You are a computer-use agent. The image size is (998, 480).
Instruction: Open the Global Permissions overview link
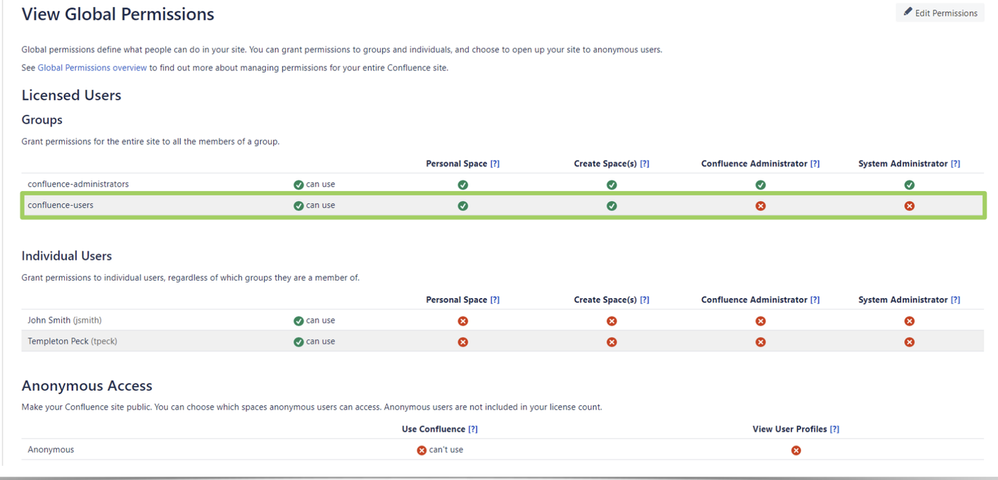tap(92, 67)
